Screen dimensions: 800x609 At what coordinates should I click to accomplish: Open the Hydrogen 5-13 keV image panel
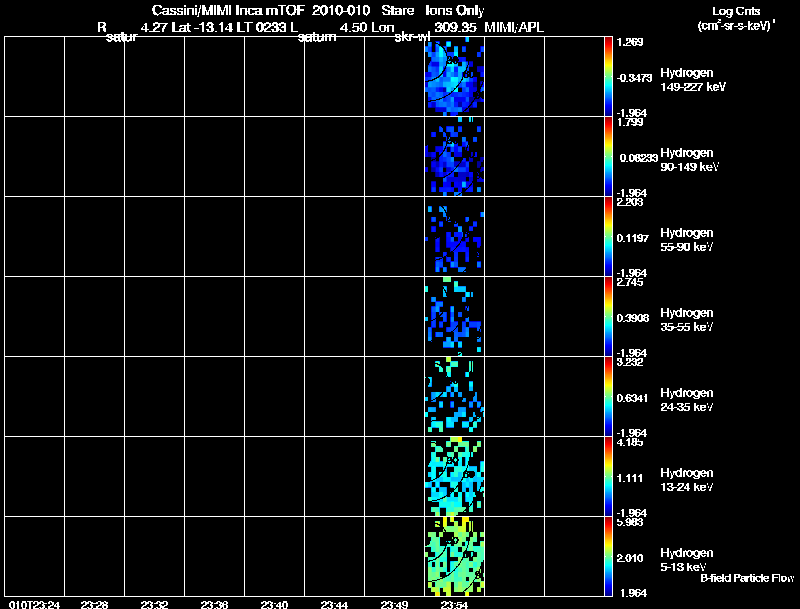point(454,556)
